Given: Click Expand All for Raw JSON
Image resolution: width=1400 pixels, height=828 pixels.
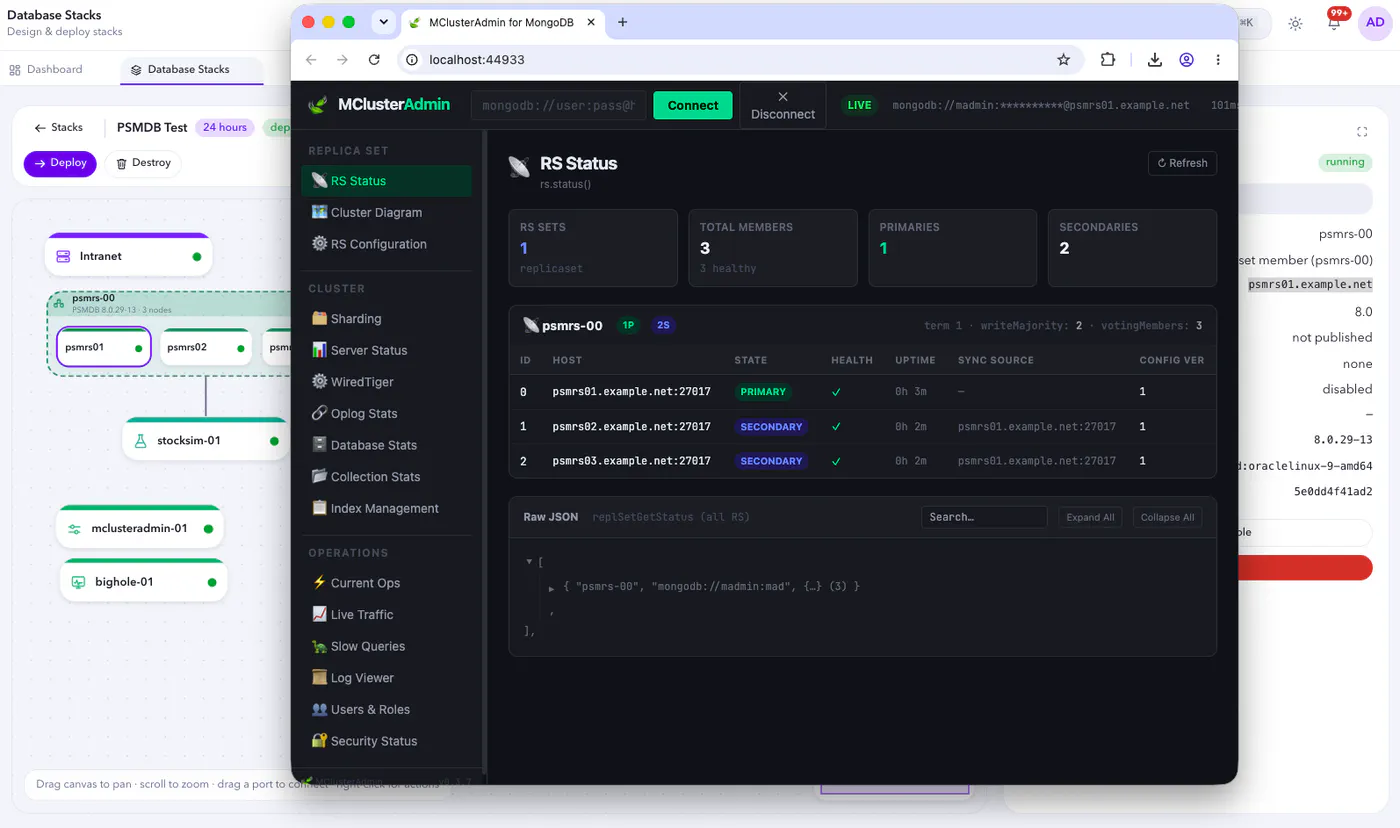Looking at the screenshot, I should 1090,517.
